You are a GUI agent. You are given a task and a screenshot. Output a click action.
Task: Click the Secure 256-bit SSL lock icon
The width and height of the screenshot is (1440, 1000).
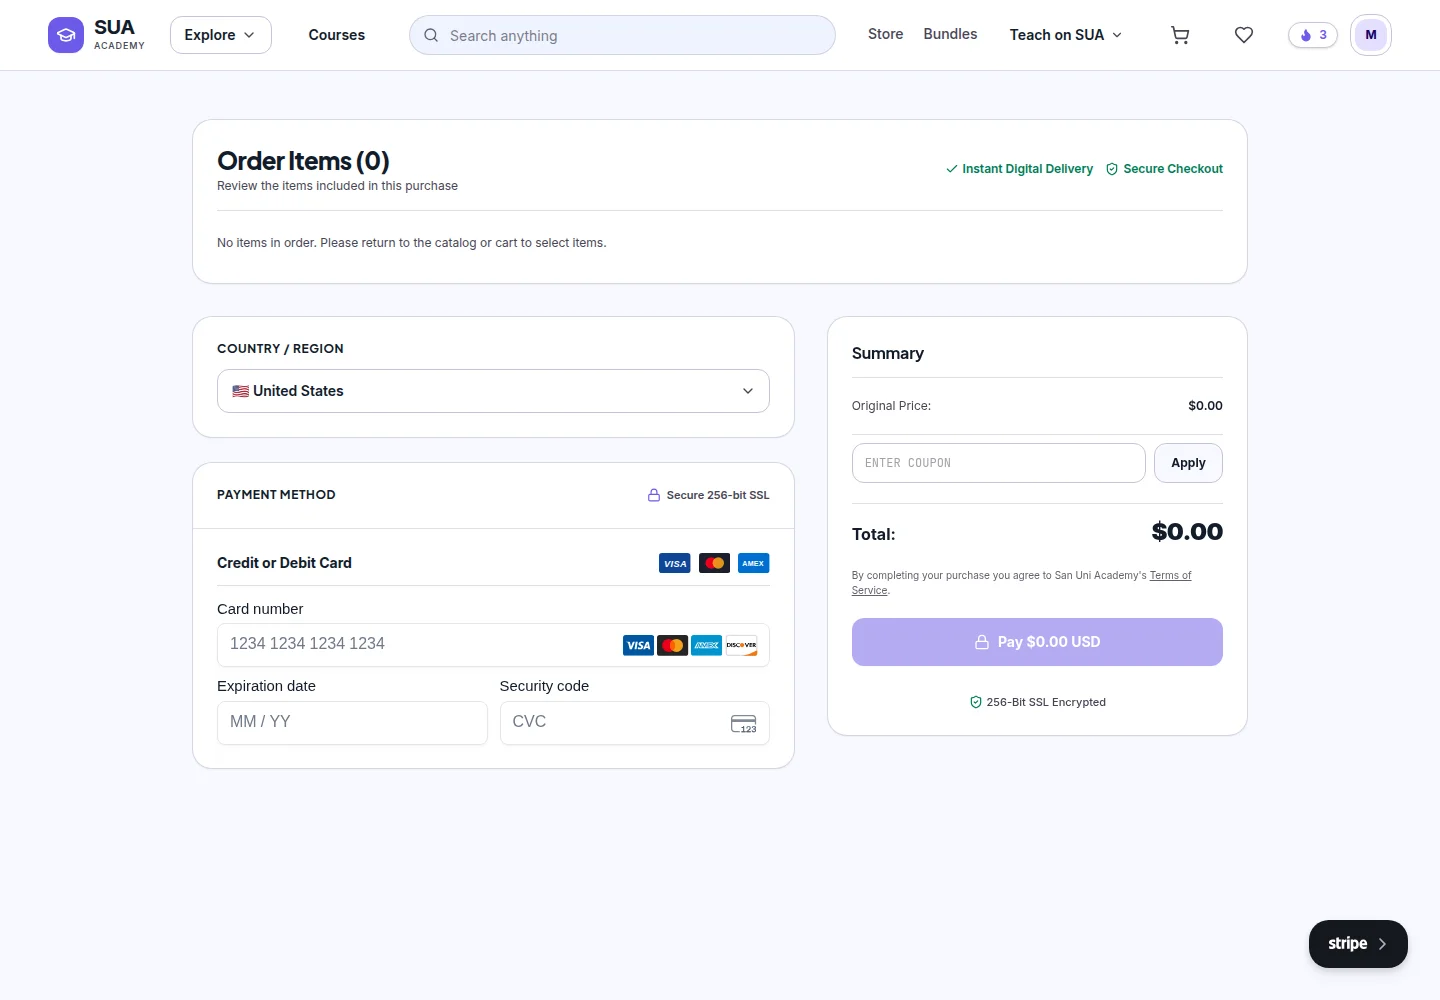click(654, 495)
